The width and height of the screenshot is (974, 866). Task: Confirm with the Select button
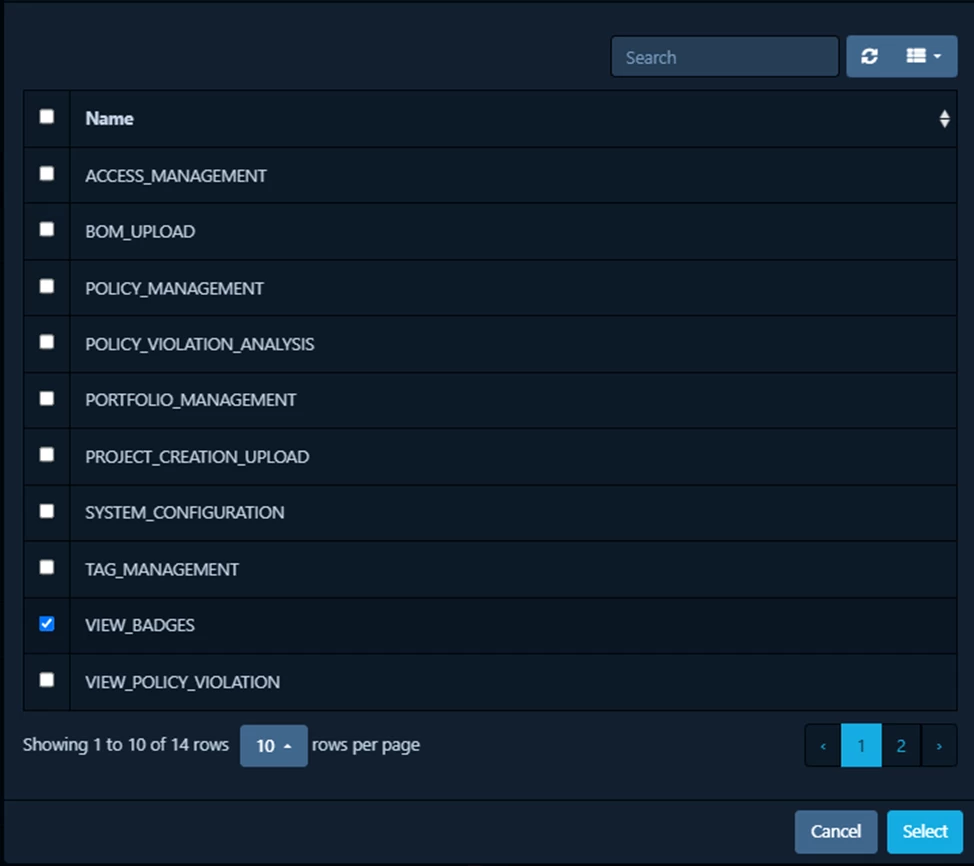pos(924,831)
